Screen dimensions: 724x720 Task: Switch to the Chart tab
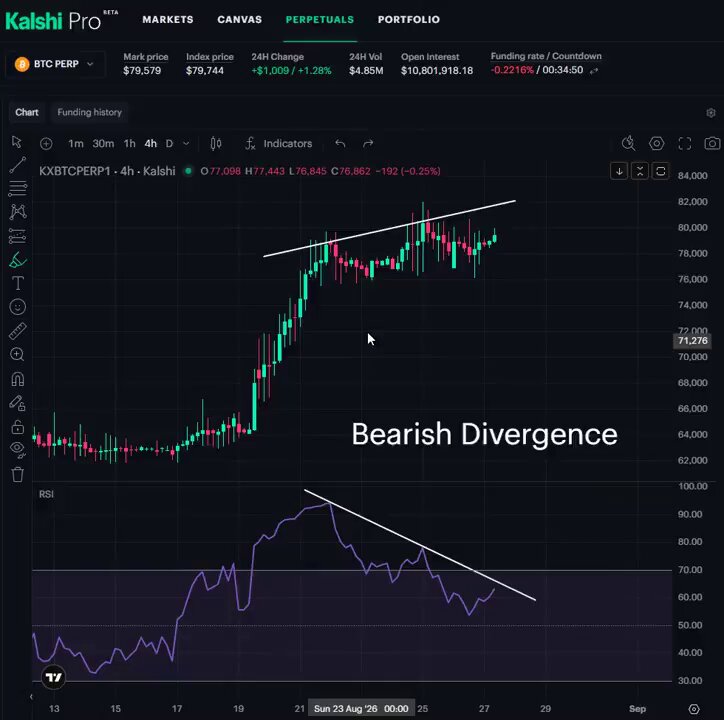pos(27,112)
